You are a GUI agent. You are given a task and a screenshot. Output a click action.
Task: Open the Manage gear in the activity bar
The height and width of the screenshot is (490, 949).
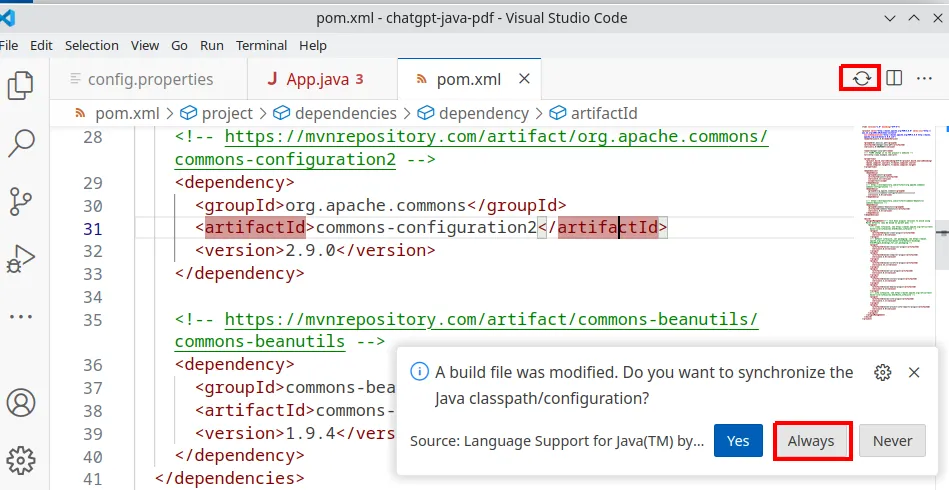(21, 461)
